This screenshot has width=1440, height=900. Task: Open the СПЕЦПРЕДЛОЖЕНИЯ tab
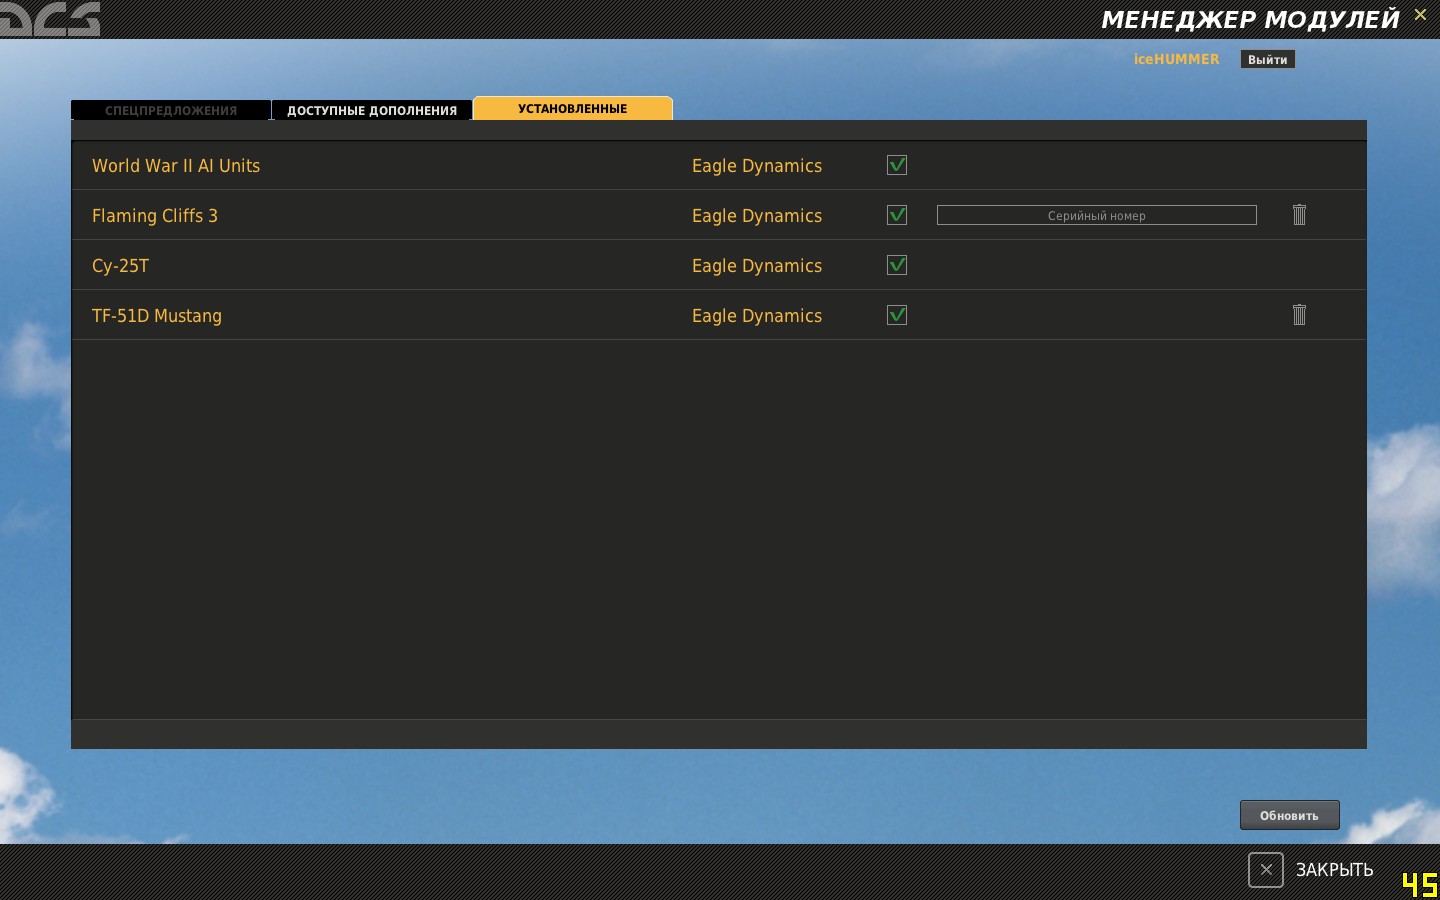171,110
